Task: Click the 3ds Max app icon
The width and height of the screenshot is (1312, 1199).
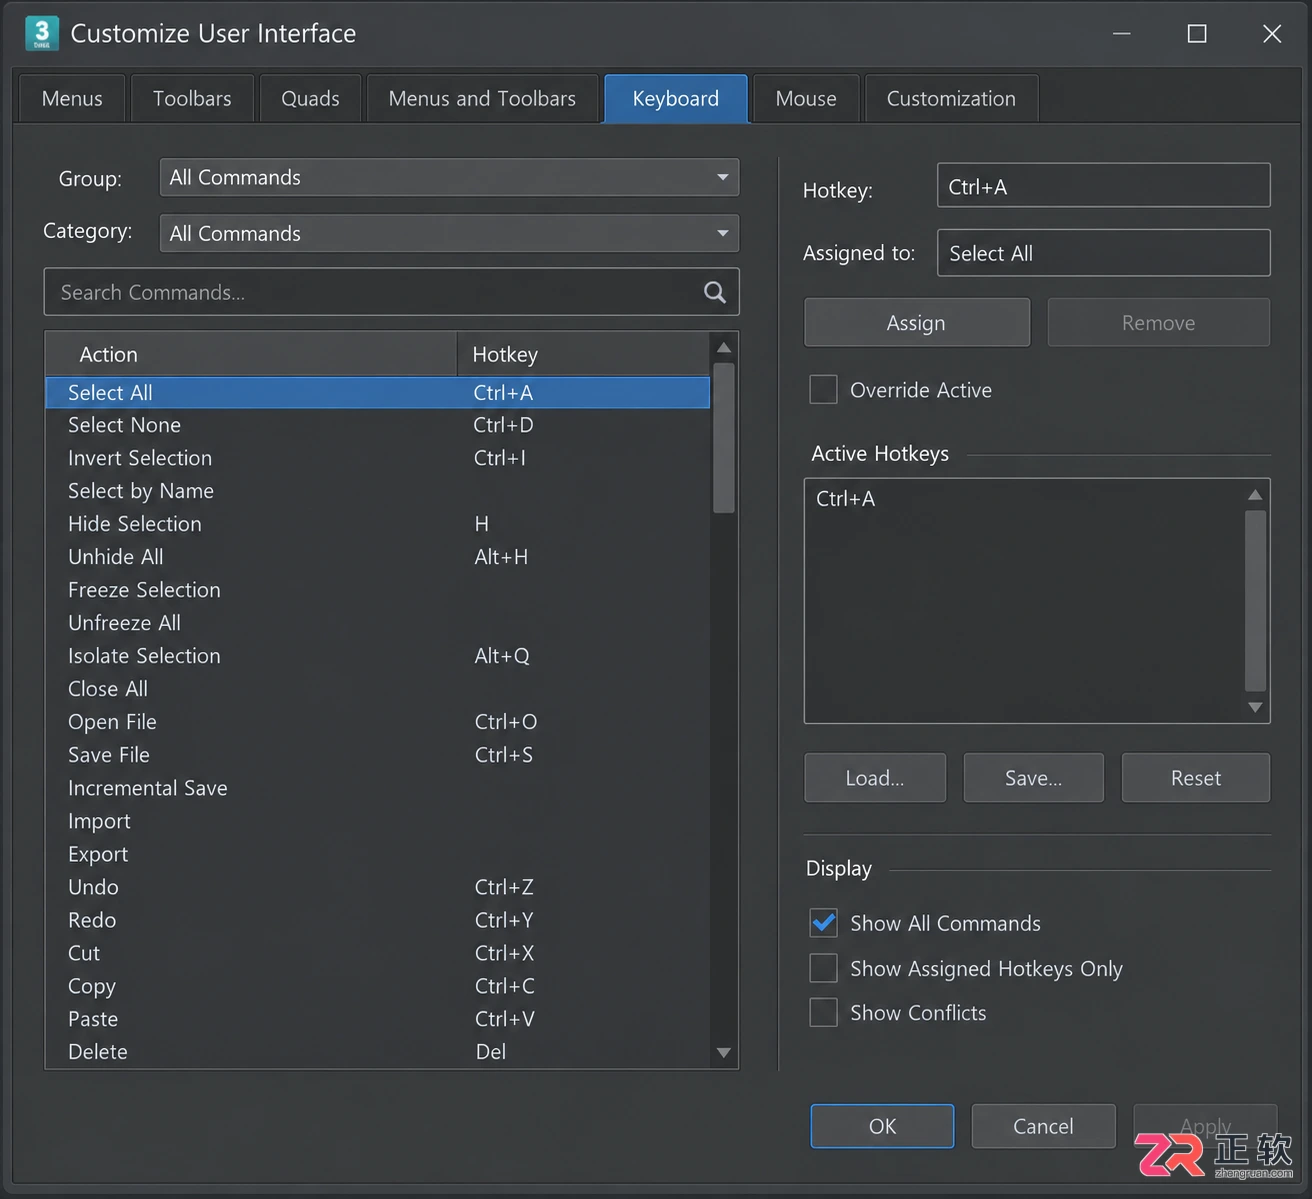Action: pyautogui.click(x=41, y=33)
